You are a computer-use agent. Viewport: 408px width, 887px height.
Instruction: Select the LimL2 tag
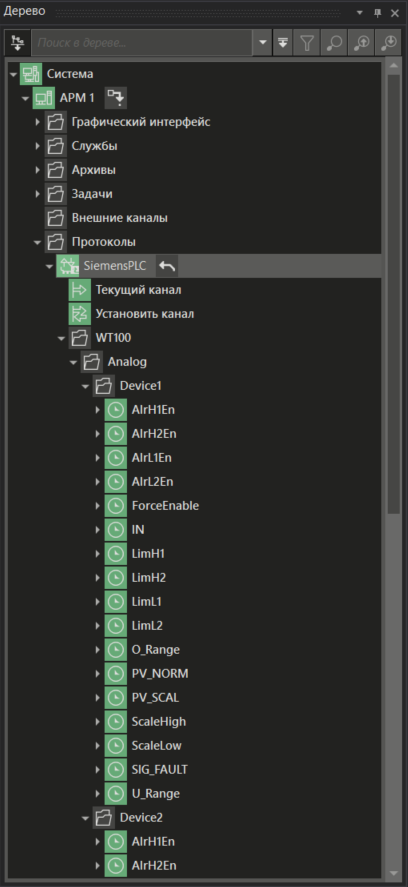pyautogui.click(x=147, y=625)
